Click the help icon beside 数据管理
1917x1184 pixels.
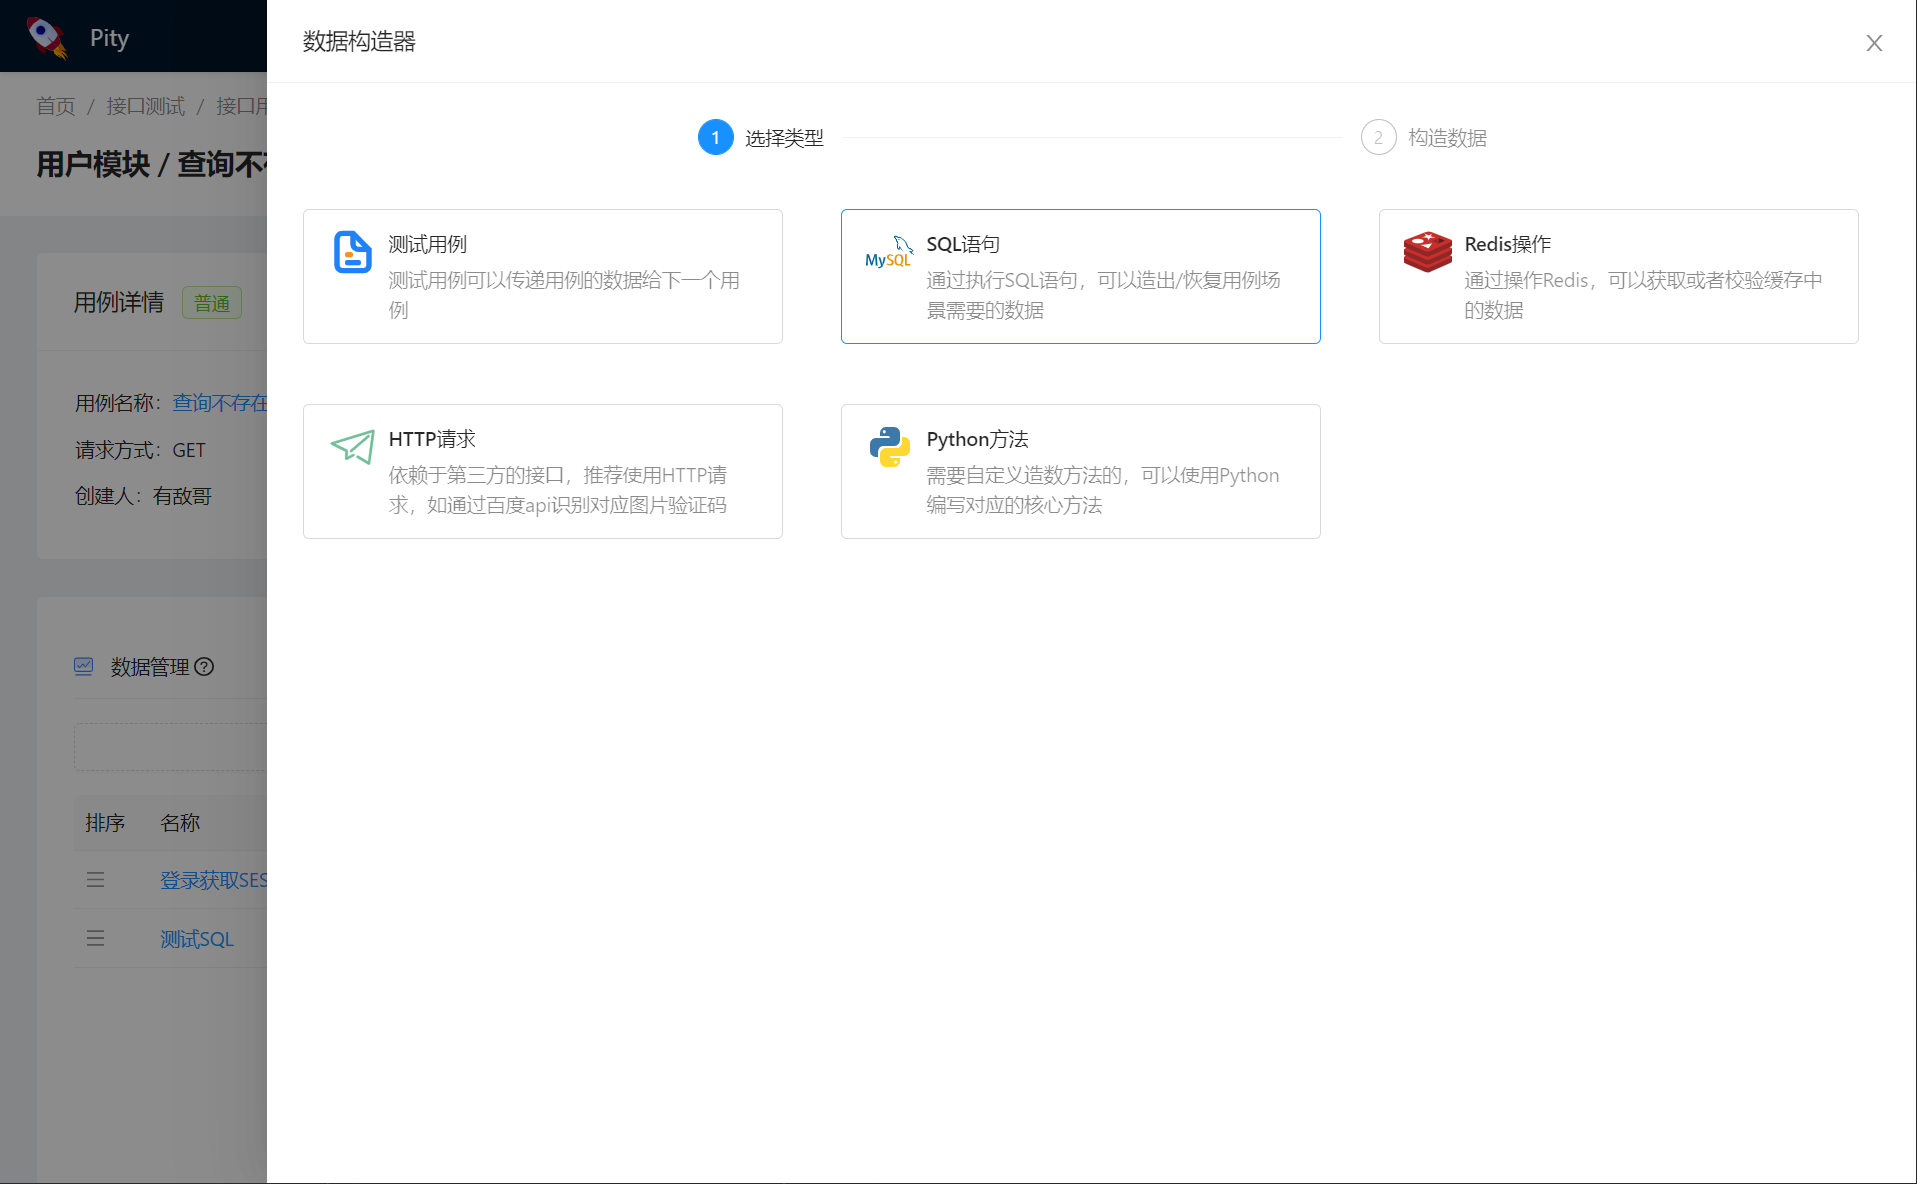[x=204, y=666]
